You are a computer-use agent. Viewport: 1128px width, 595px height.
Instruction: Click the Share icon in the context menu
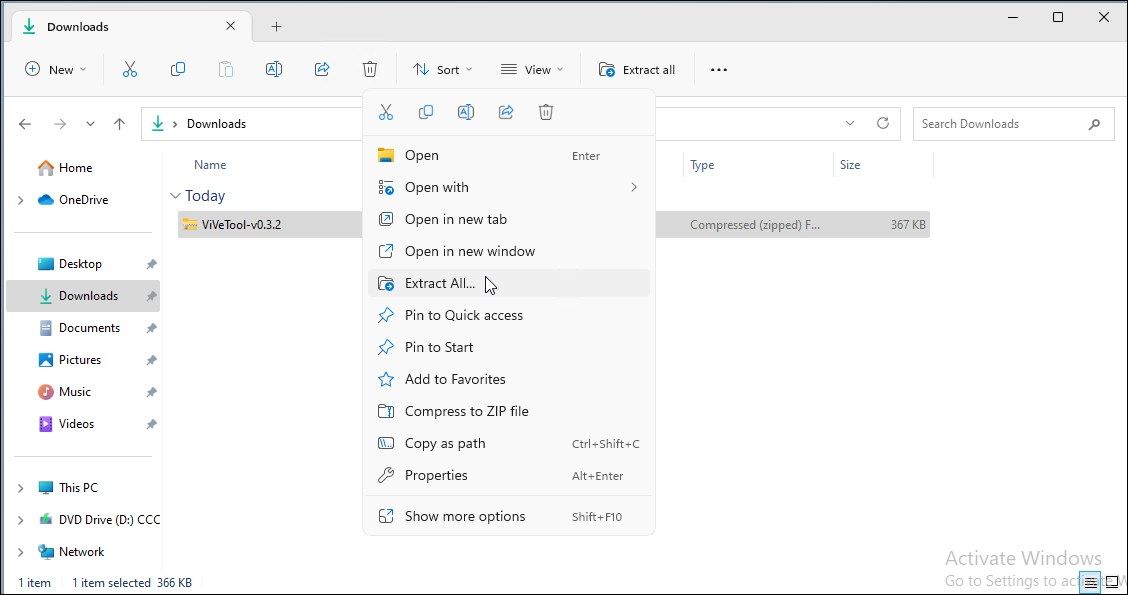point(505,112)
